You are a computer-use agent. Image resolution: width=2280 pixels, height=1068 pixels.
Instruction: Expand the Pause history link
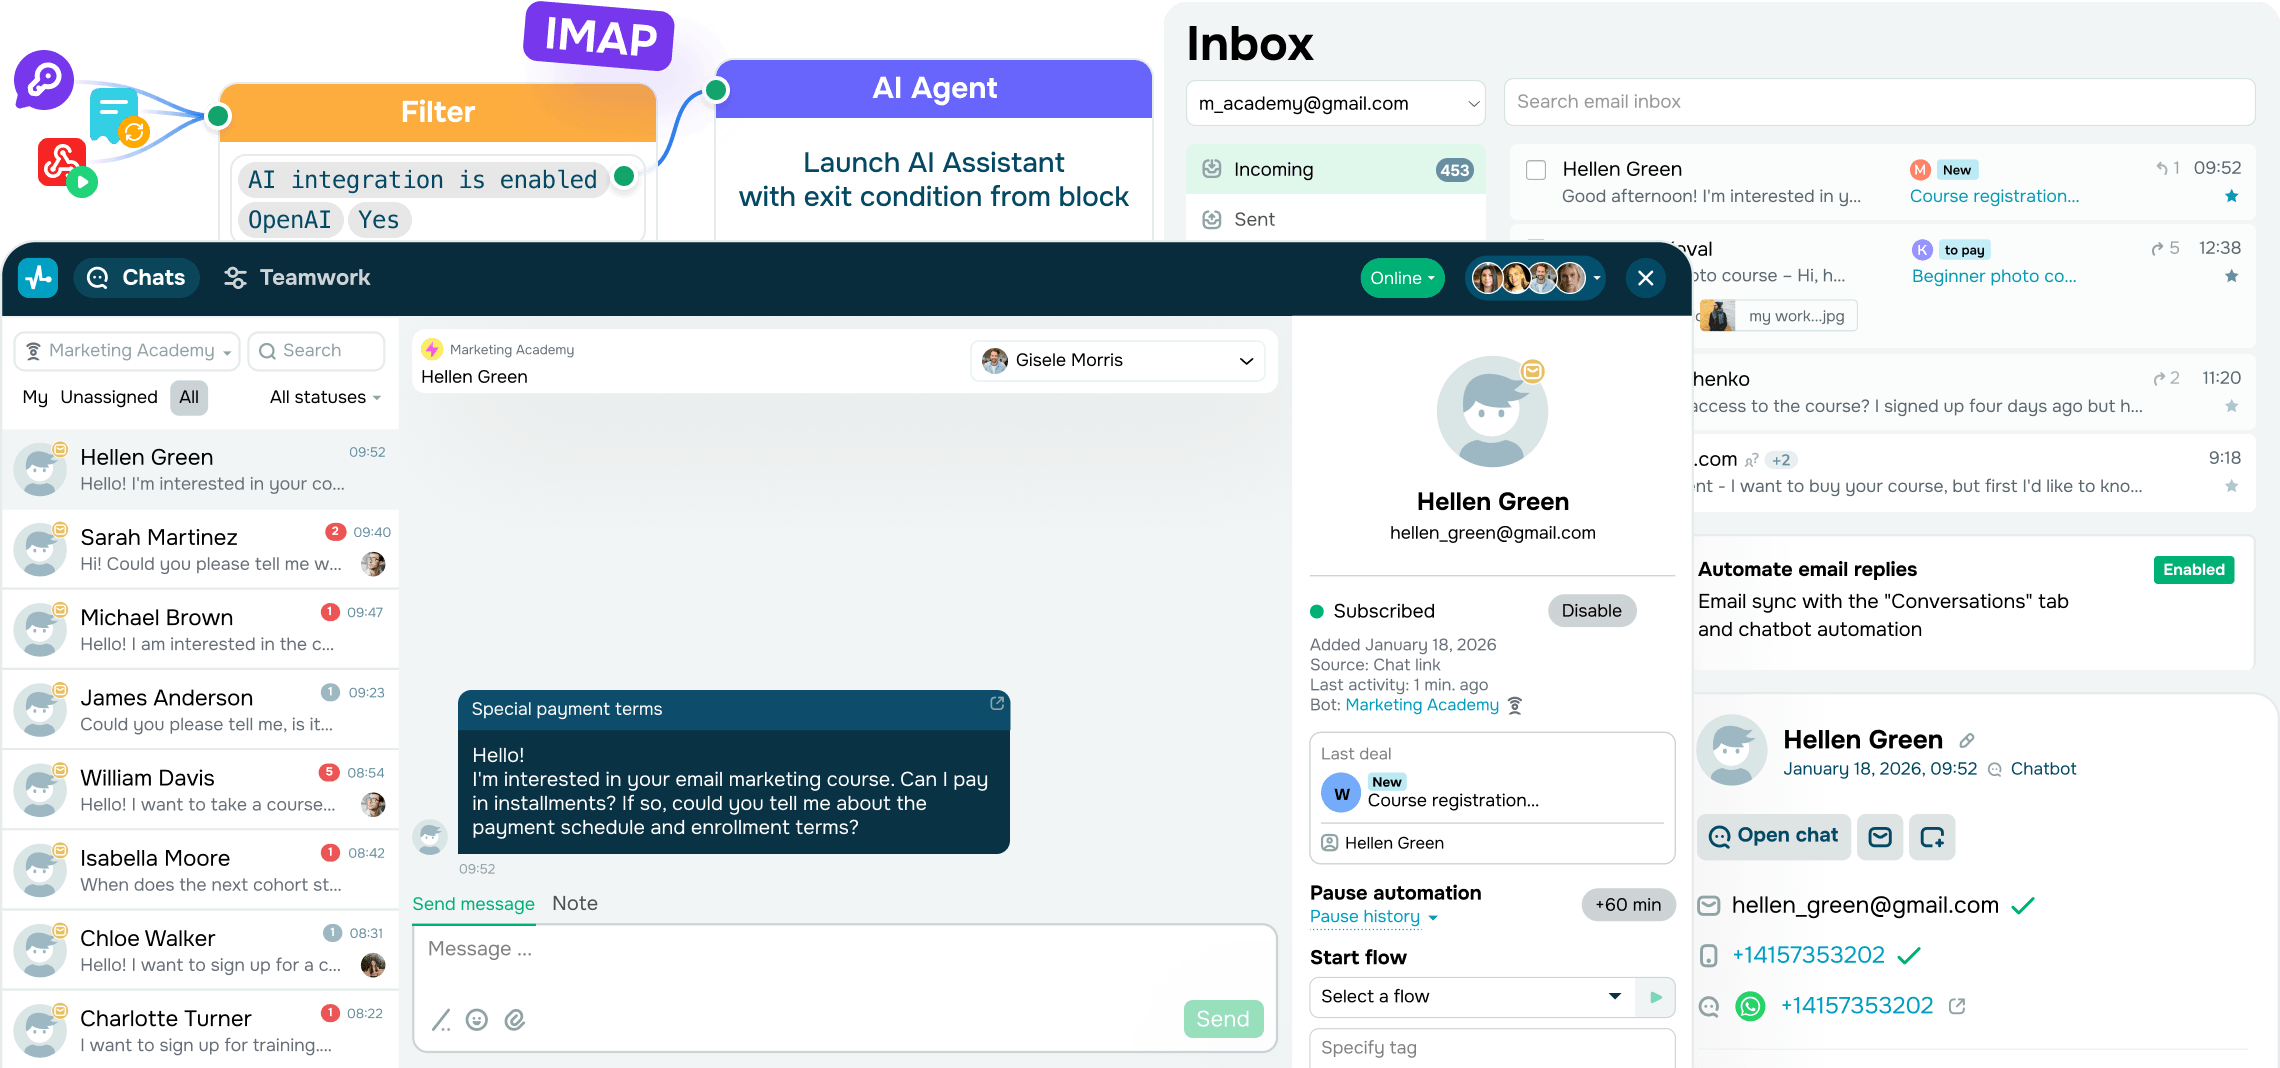[1374, 916]
